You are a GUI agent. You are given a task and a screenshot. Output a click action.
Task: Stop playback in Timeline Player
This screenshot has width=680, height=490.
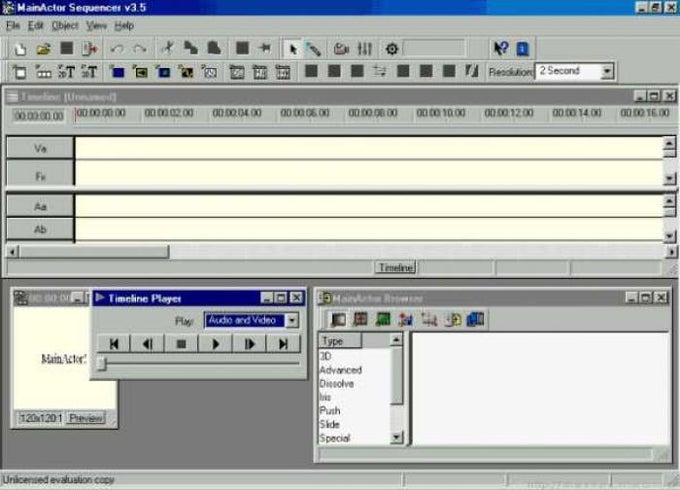(x=181, y=344)
